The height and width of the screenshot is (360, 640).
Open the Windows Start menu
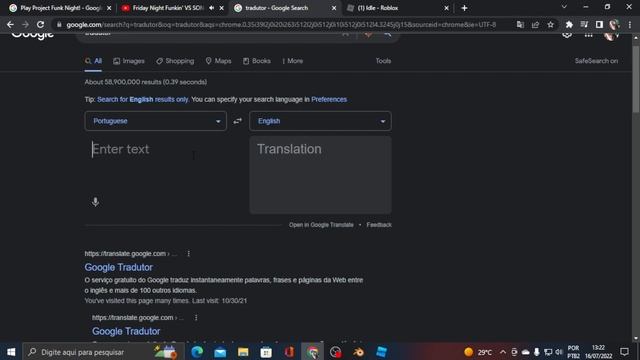pyautogui.click(x=11, y=352)
